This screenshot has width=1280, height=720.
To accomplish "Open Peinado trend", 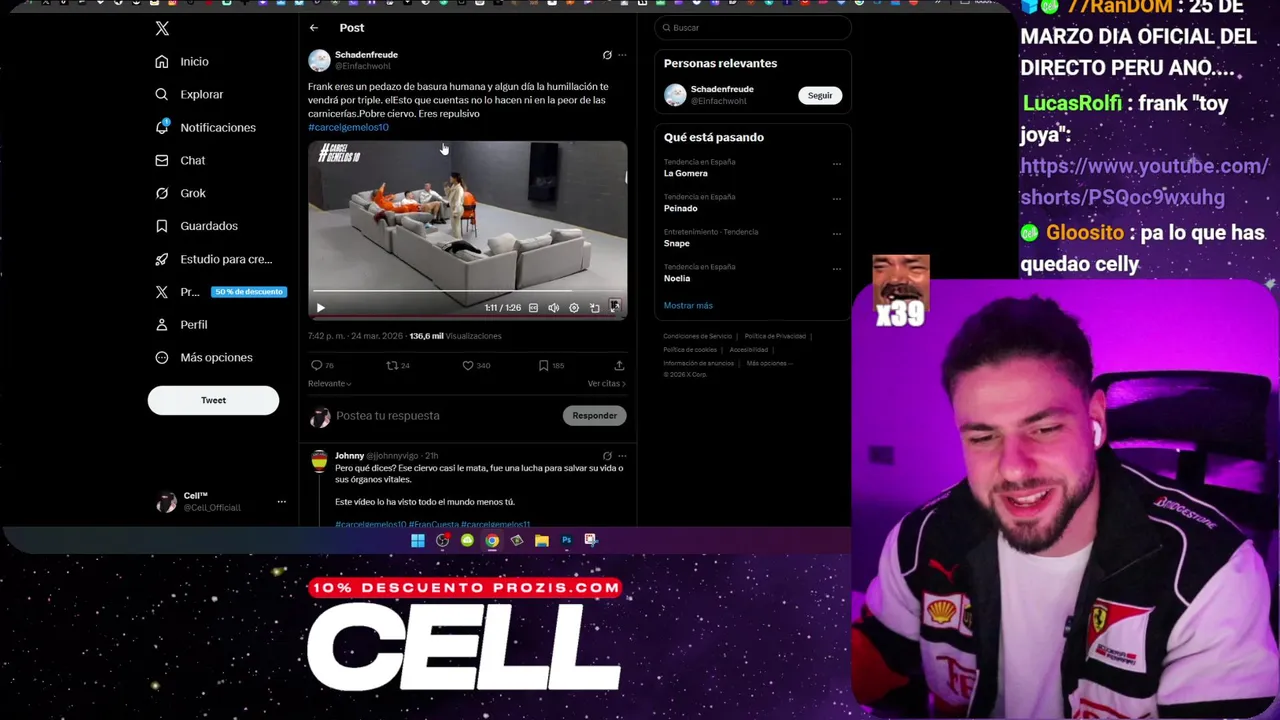I will 681,208.
